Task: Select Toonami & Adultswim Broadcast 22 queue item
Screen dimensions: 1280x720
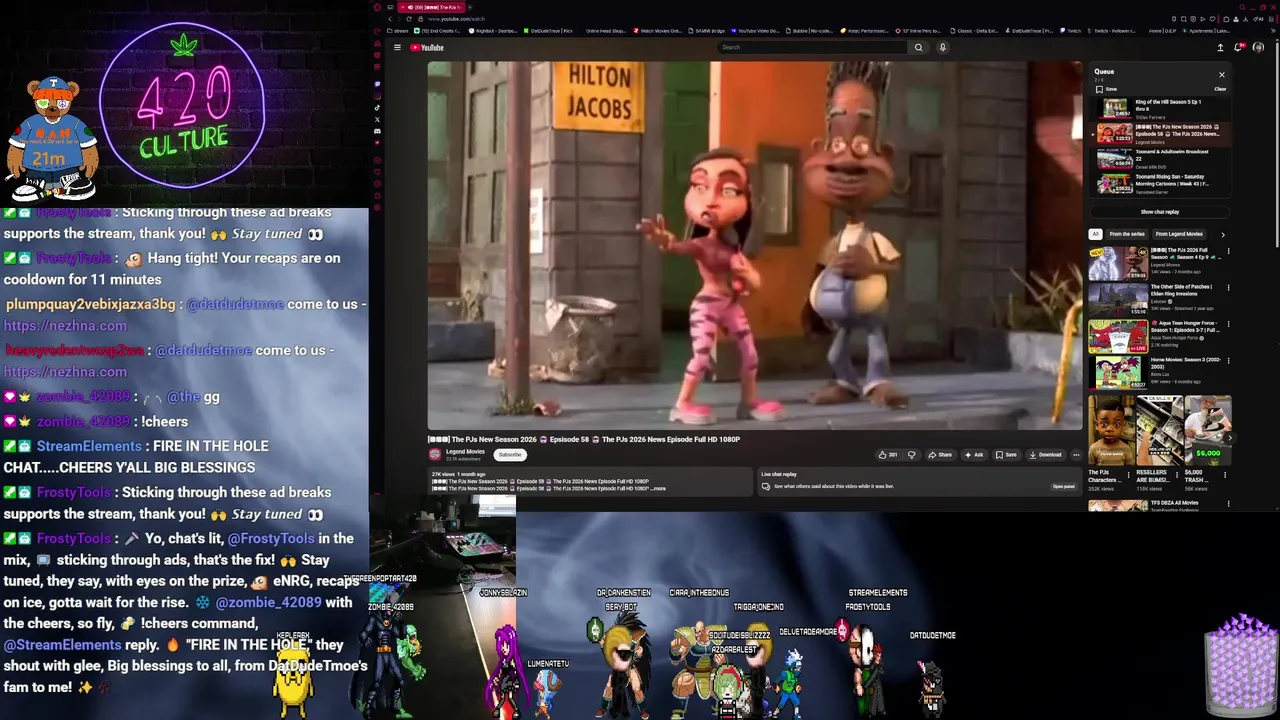Action: [1158, 159]
